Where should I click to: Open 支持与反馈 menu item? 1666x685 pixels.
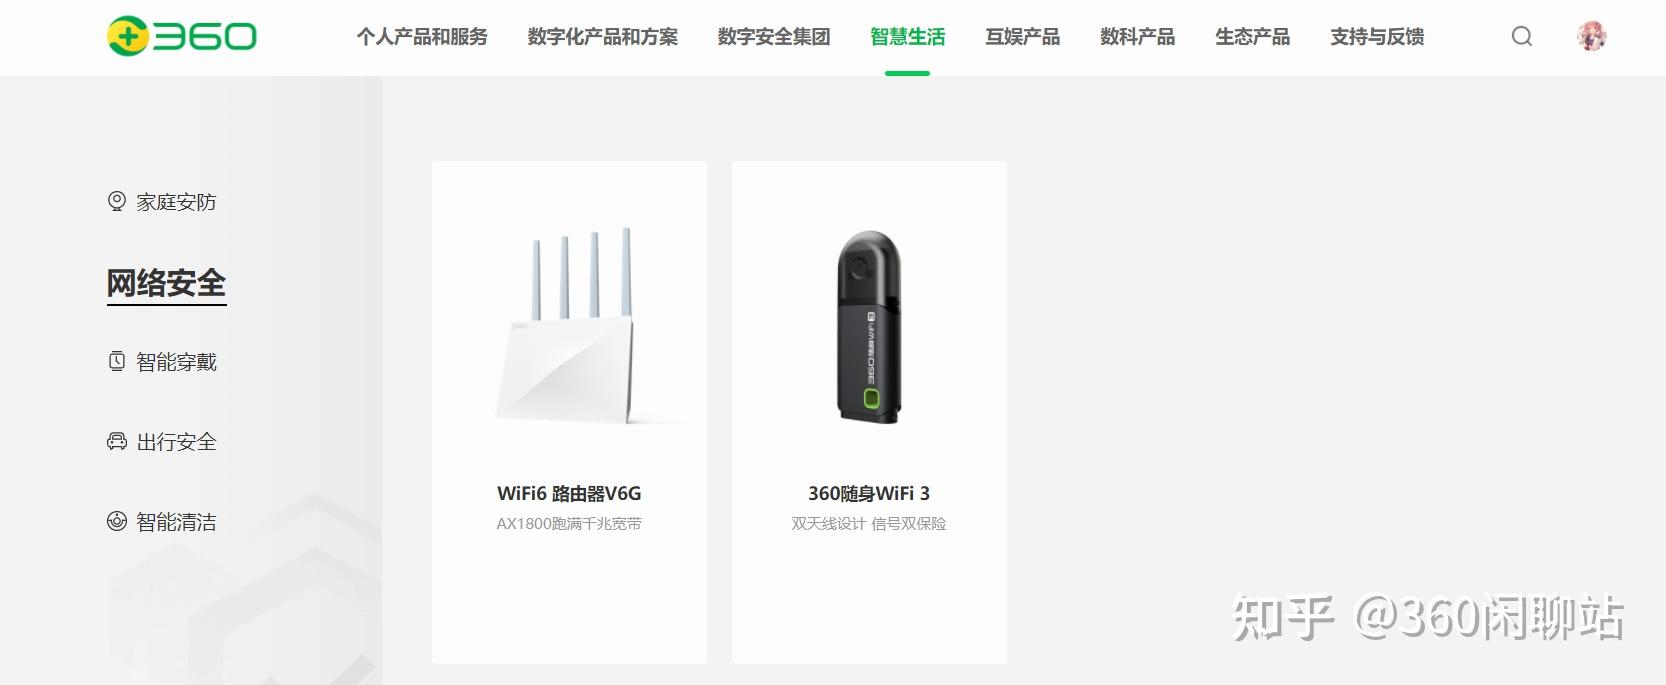click(1377, 37)
